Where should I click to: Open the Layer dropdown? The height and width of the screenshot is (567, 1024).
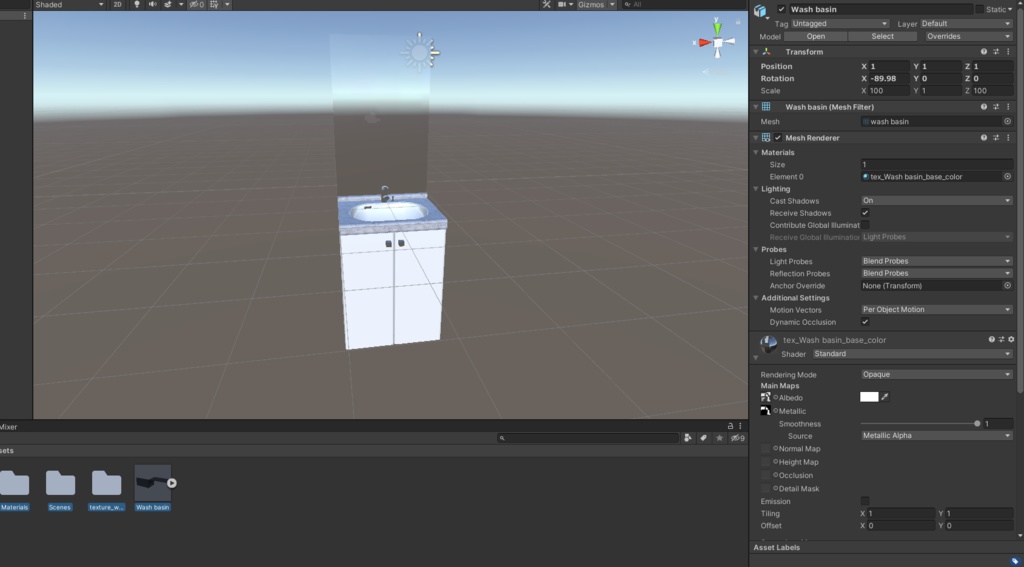coord(967,24)
